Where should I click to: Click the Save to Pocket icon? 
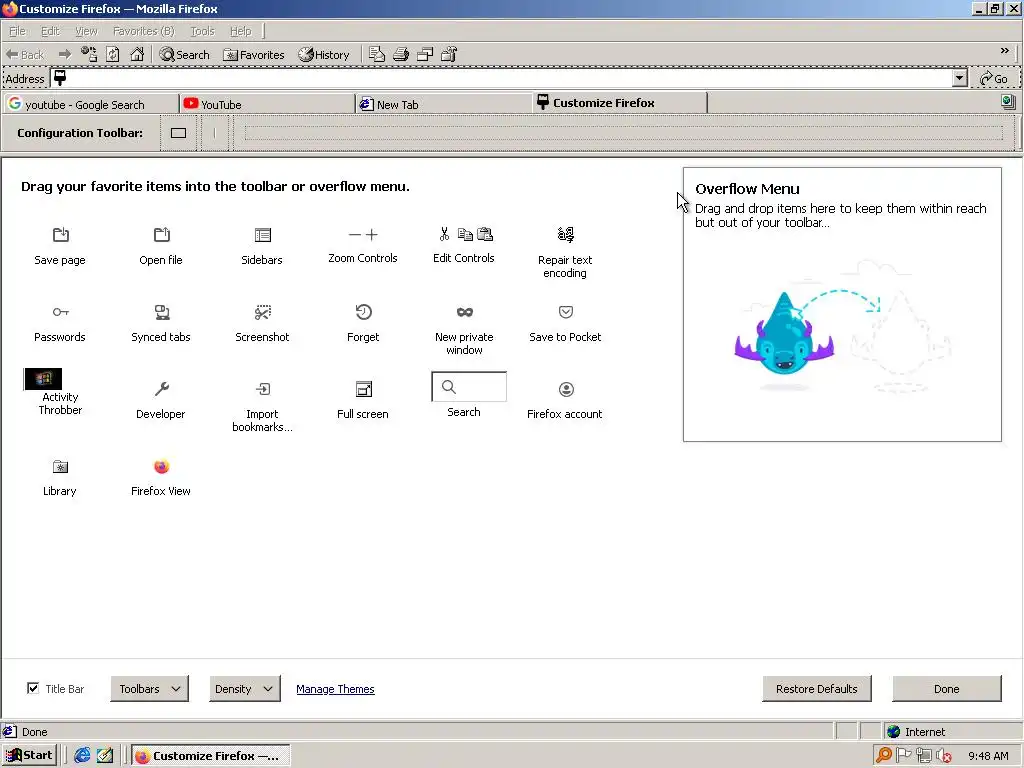click(x=566, y=312)
